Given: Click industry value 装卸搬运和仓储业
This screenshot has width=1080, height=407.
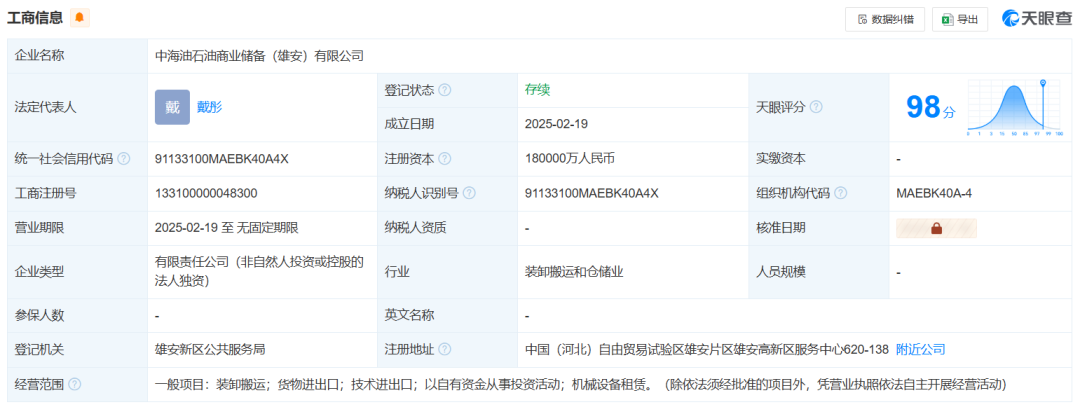Looking at the screenshot, I should coord(574,272).
